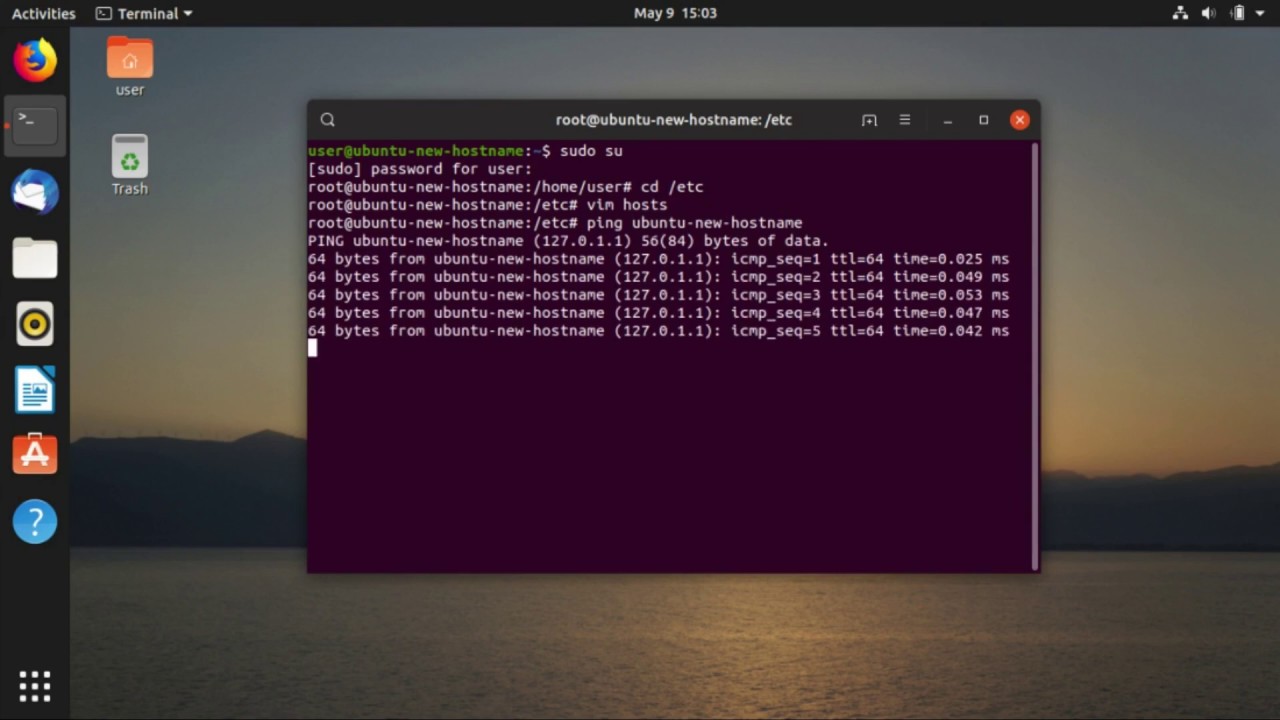Open the terminal hamburger menu
The height and width of the screenshot is (720, 1280).
pyautogui.click(x=905, y=120)
